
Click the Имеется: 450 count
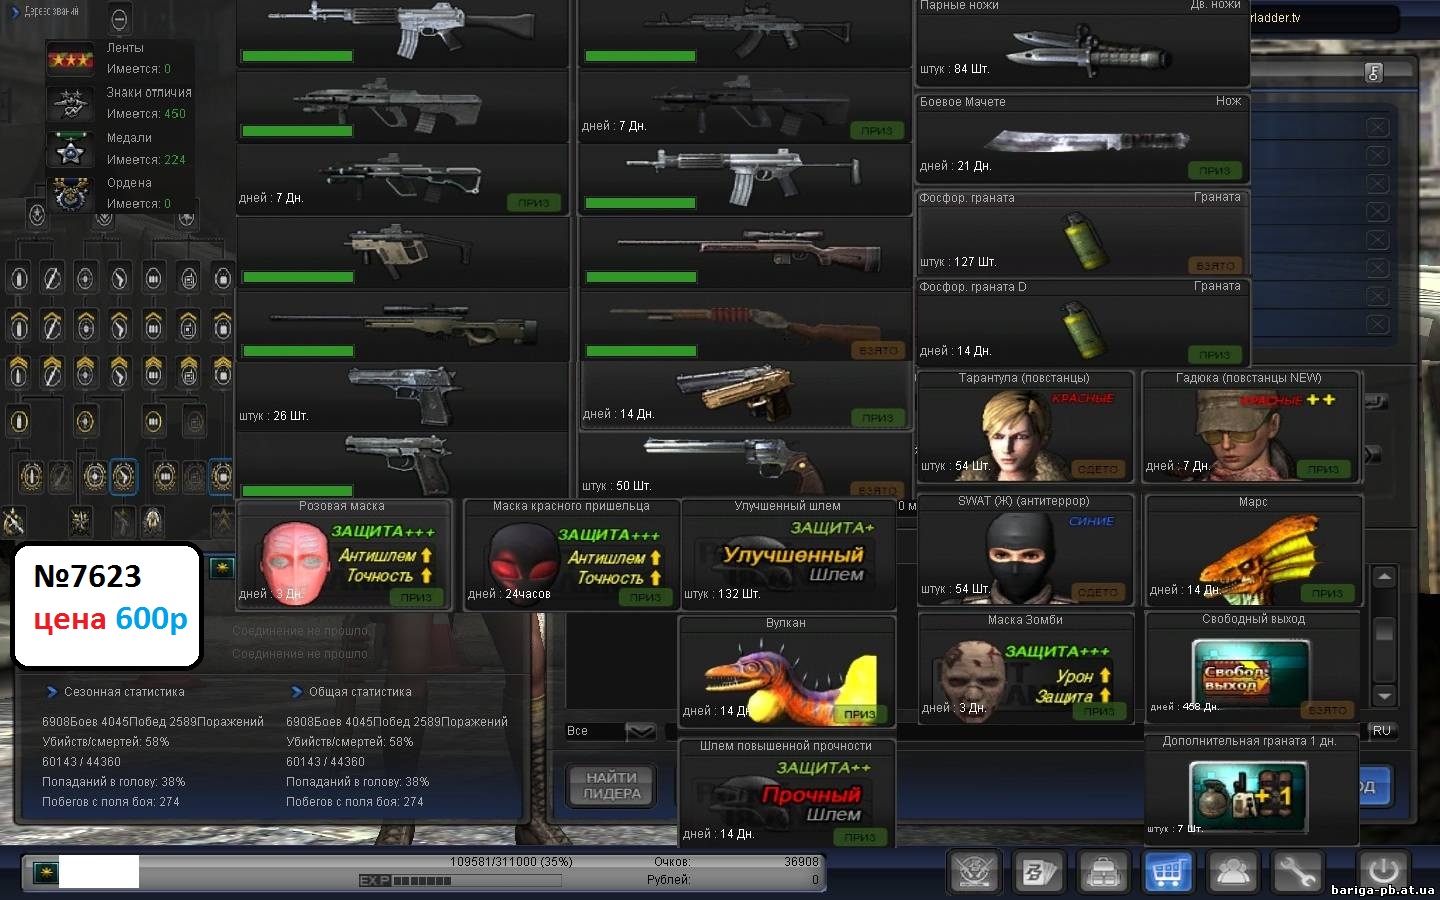tap(146, 114)
